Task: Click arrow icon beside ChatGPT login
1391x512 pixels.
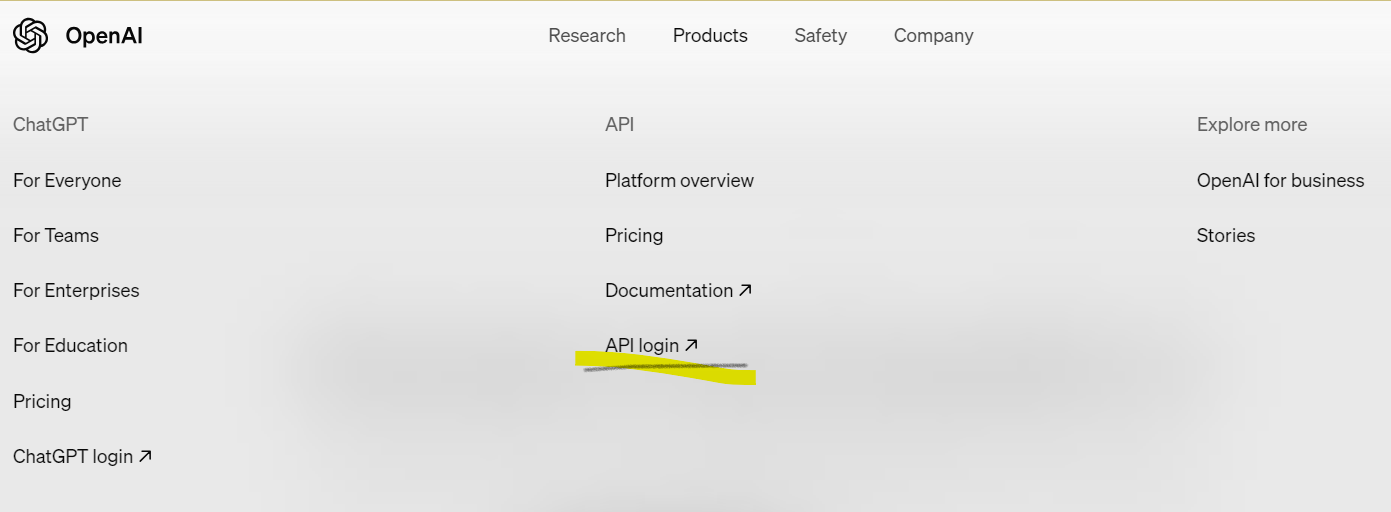Action: pyautogui.click(x=145, y=456)
